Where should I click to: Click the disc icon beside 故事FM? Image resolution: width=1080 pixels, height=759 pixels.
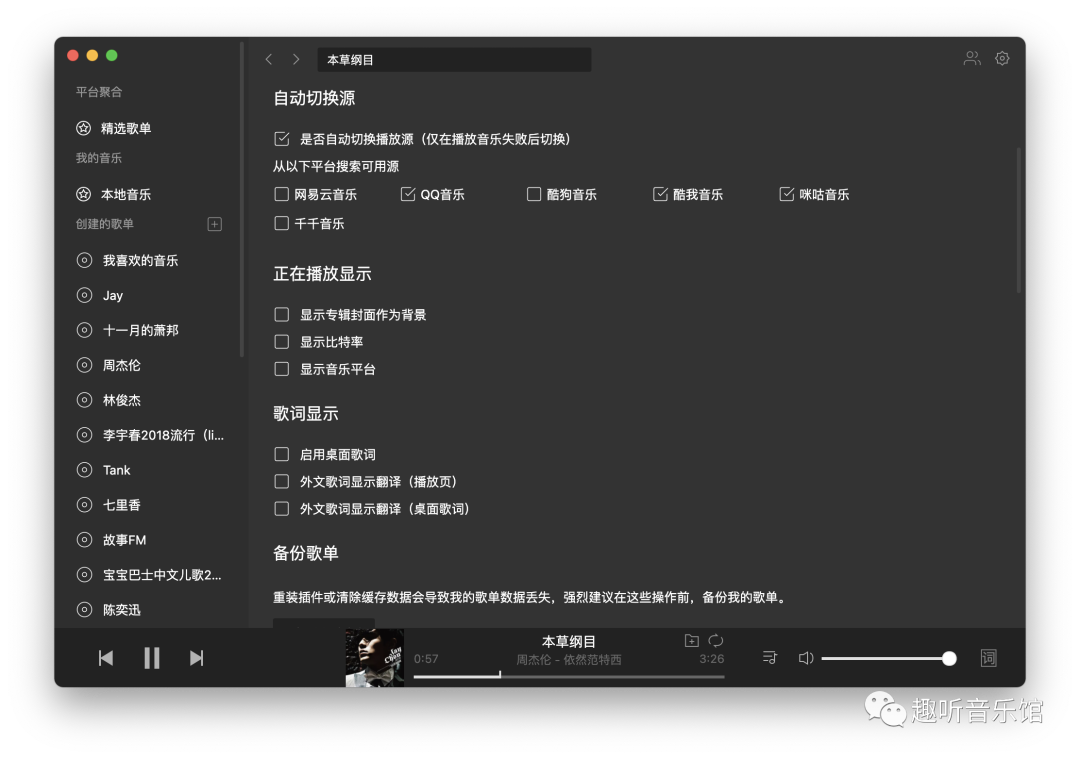pyautogui.click(x=84, y=540)
